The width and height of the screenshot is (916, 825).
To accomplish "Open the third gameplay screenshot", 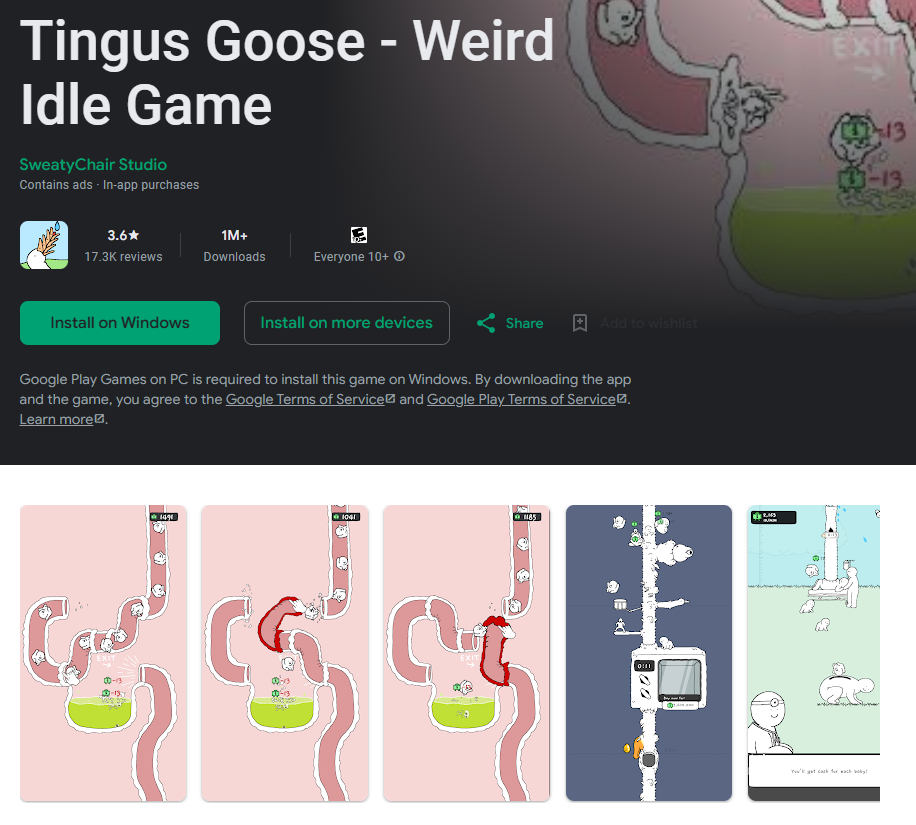I will pyautogui.click(x=466, y=653).
